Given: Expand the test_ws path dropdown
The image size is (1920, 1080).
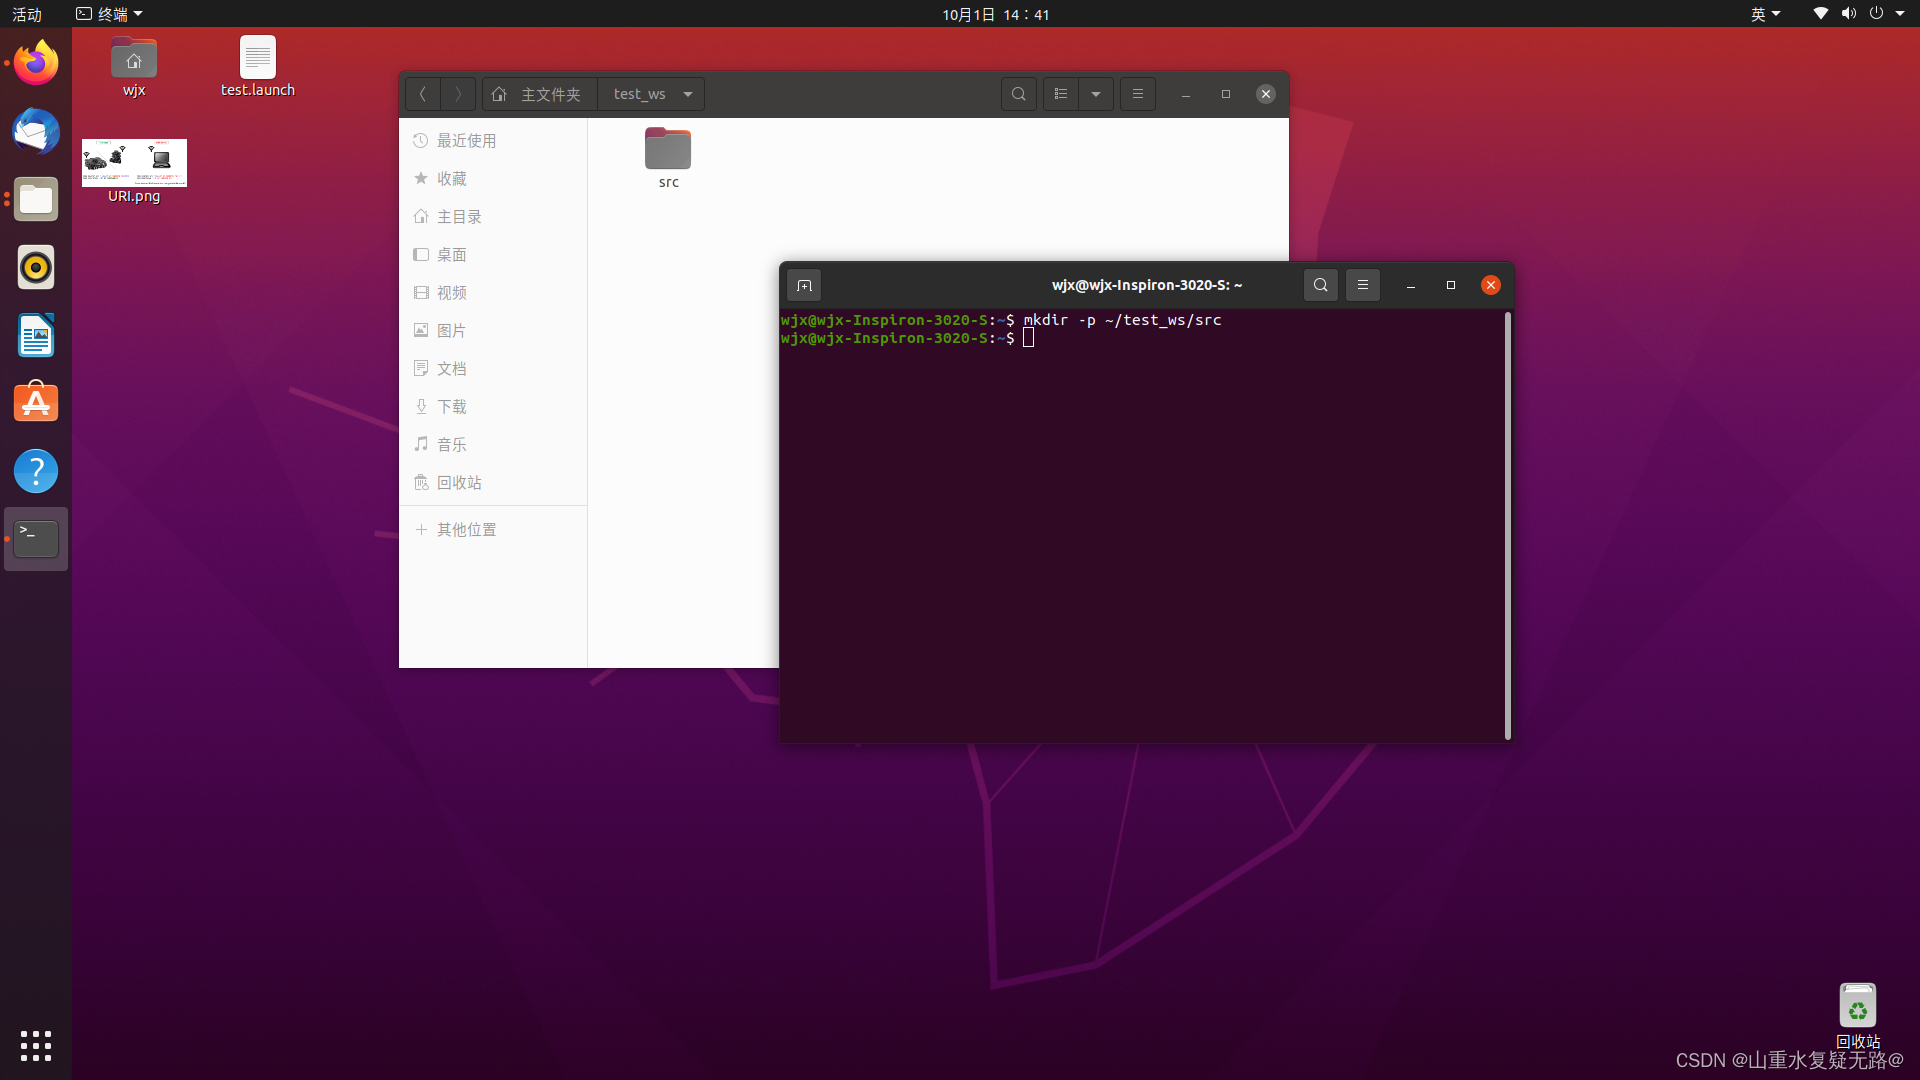Looking at the screenshot, I should tap(688, 94).
